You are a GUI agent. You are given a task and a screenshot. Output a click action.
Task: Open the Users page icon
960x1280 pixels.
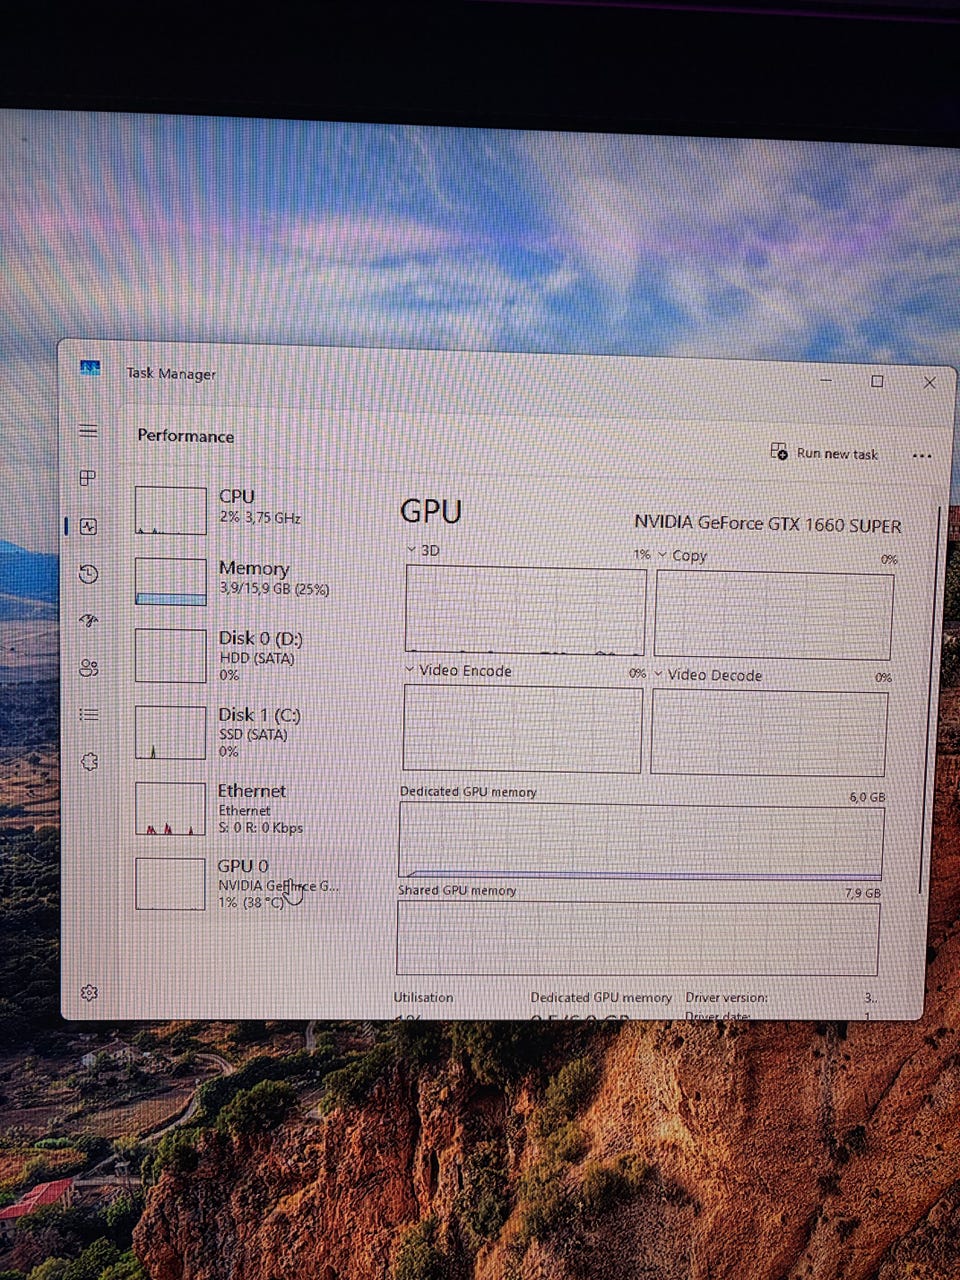88,667
